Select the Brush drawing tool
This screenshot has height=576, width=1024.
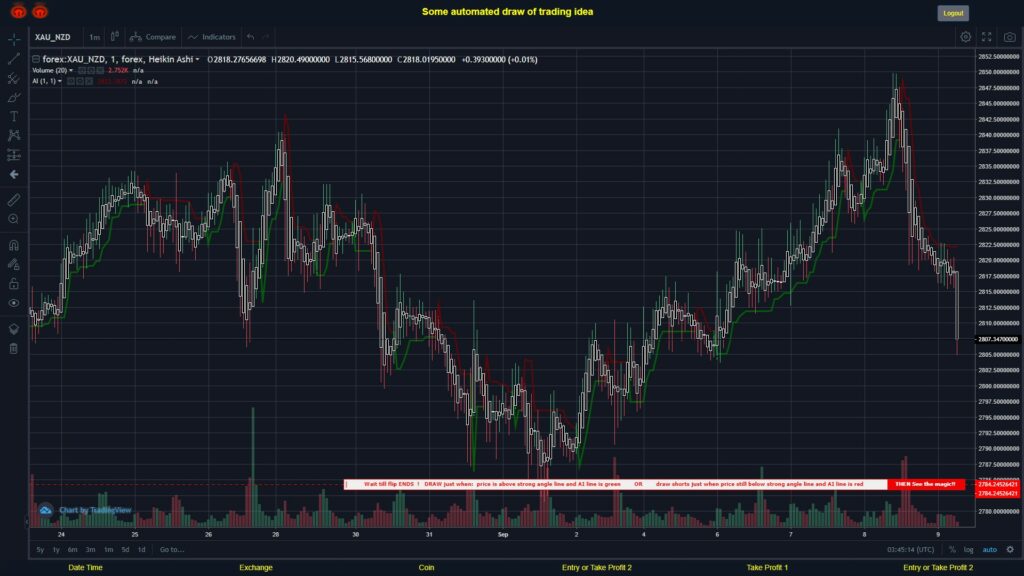14,96
